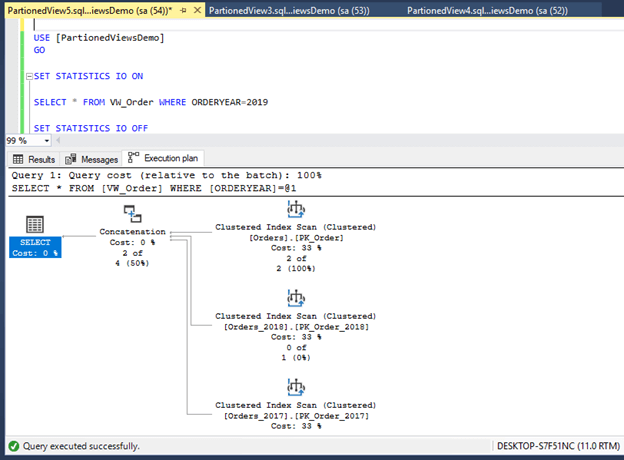Image resolution: width=624 pixels, height=460 pixels.
Task: Click the SELECT * FROM VW_Order query line
Action: pos(150,102)
